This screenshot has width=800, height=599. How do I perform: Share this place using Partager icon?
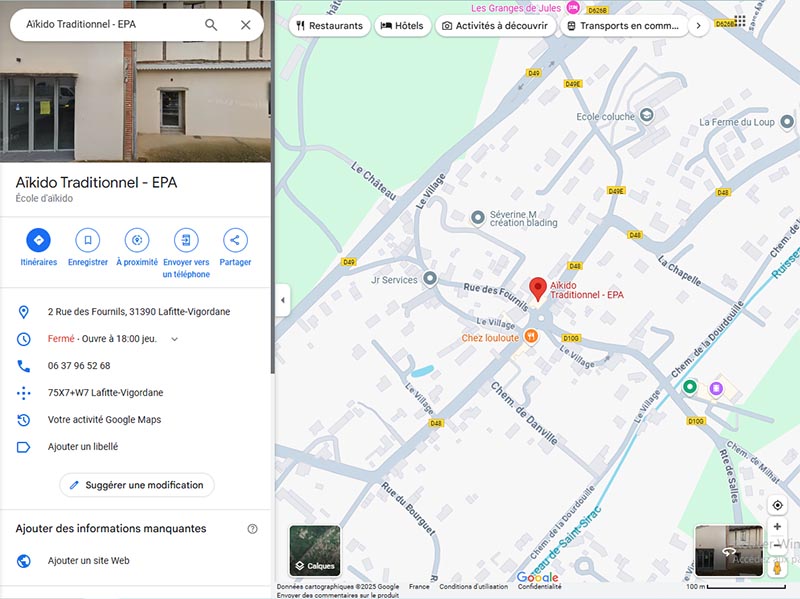click(x=235, y=240)
